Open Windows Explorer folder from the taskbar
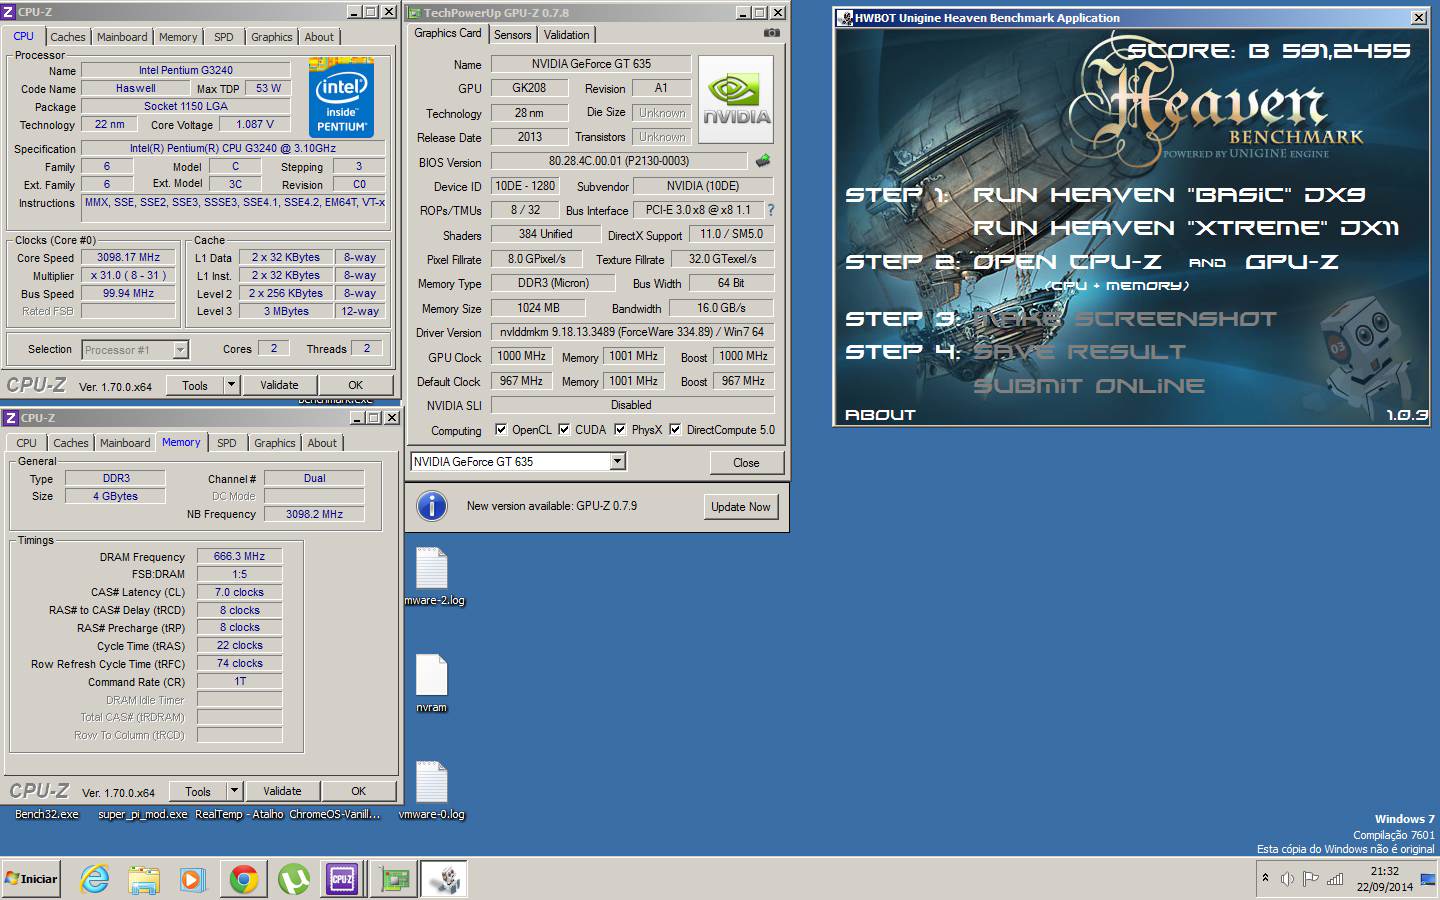The width and height of the screenshot is (1440, 900). tap(144, 880)
